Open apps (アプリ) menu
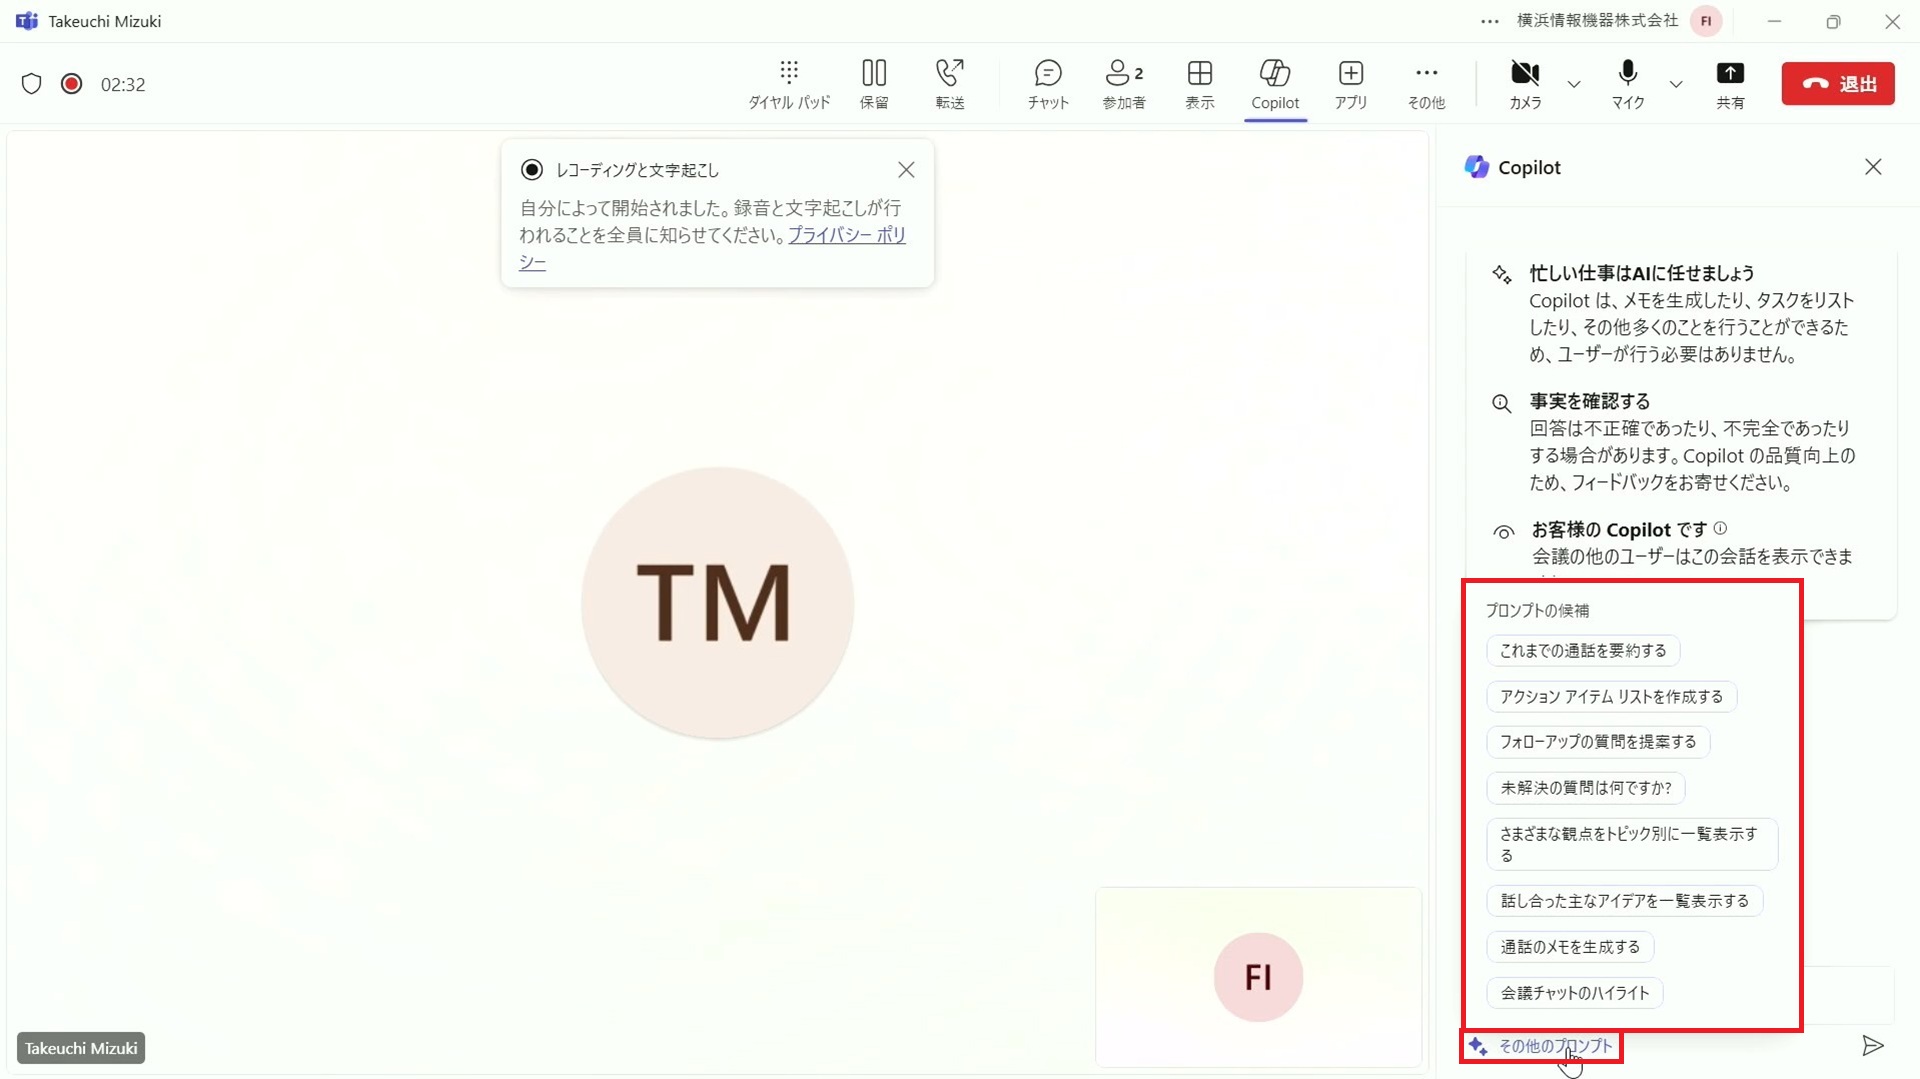This screenshot has width=1920, height=1079. 1351,84
